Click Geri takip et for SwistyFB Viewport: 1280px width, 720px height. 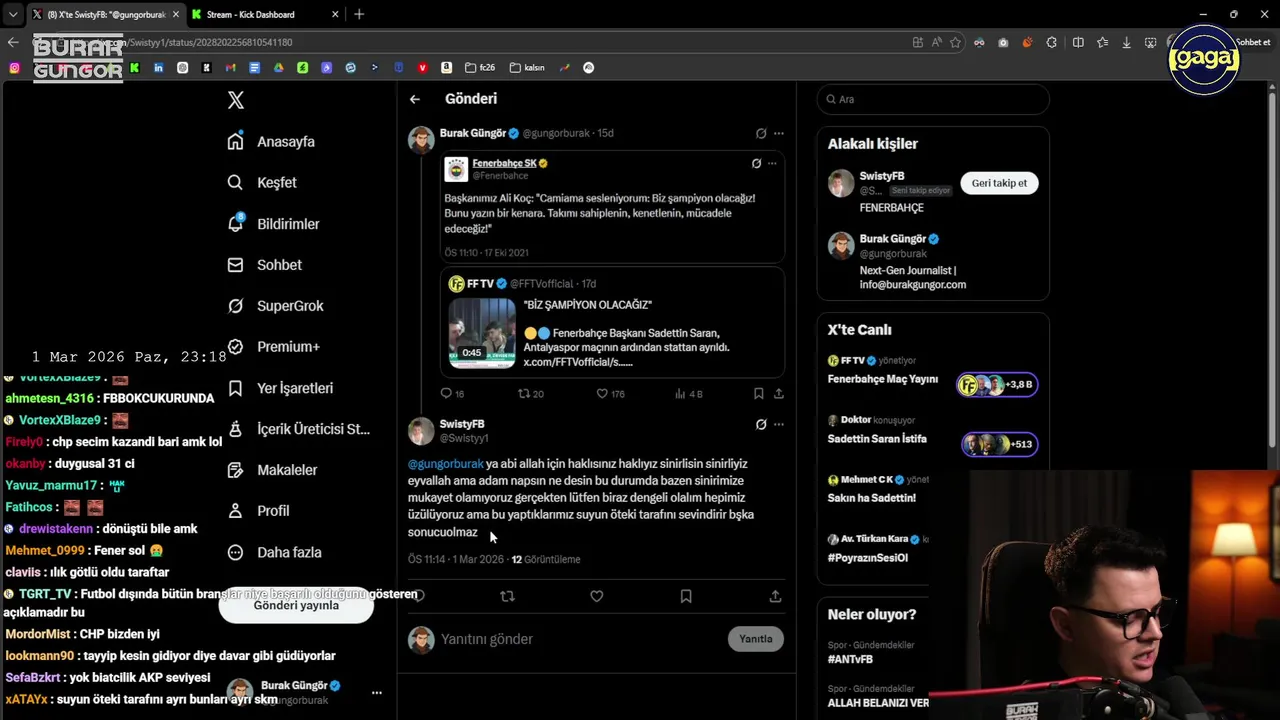pos(999,183)
